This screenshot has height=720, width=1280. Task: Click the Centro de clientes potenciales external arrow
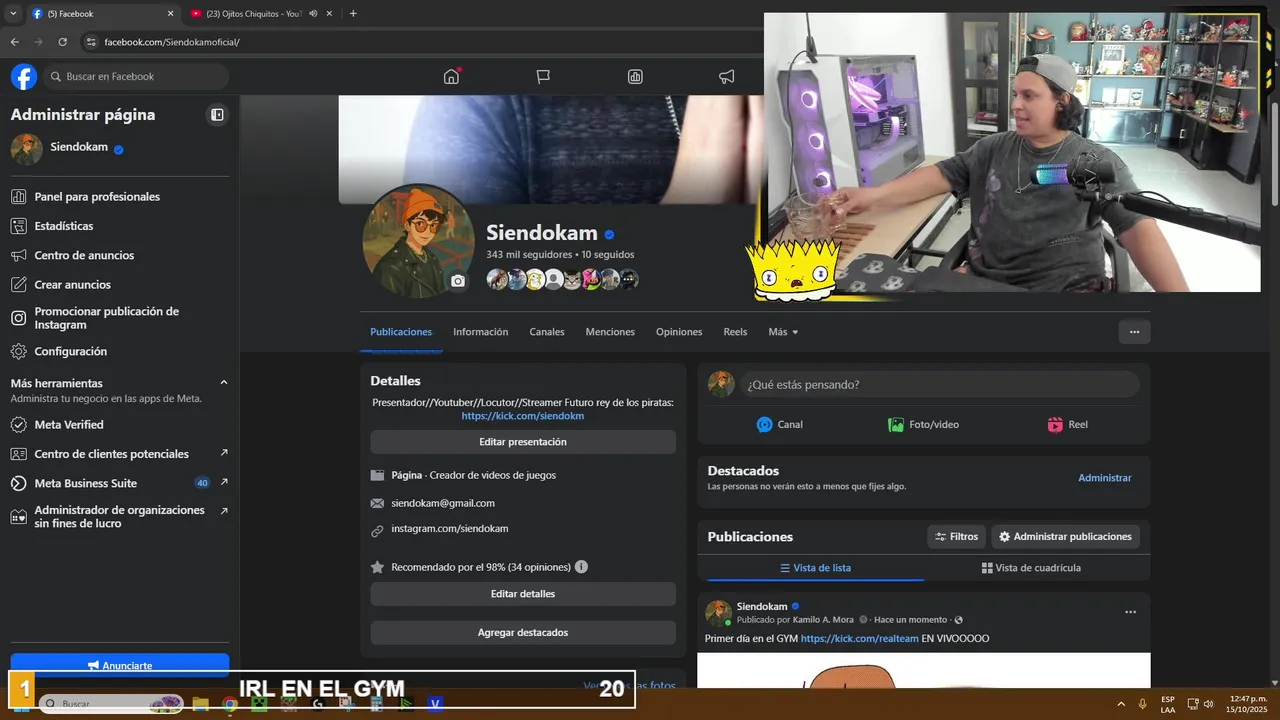pyautogui.click(x=224, y=453)
